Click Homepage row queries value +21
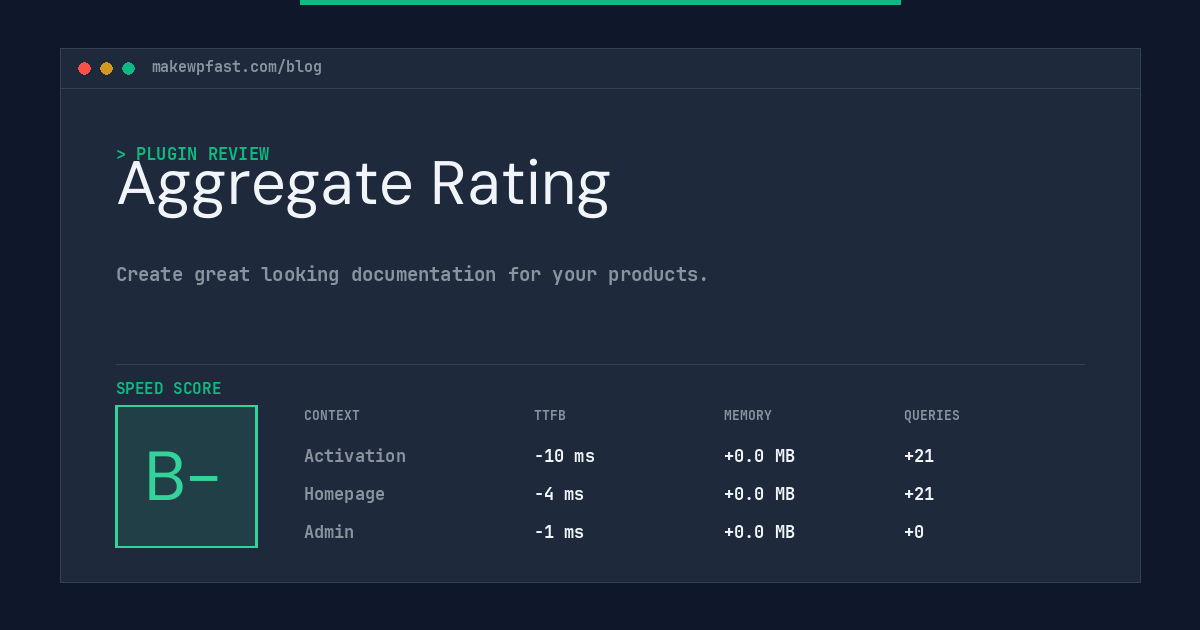Screen dimensions: 1200x630 (919, 494)
